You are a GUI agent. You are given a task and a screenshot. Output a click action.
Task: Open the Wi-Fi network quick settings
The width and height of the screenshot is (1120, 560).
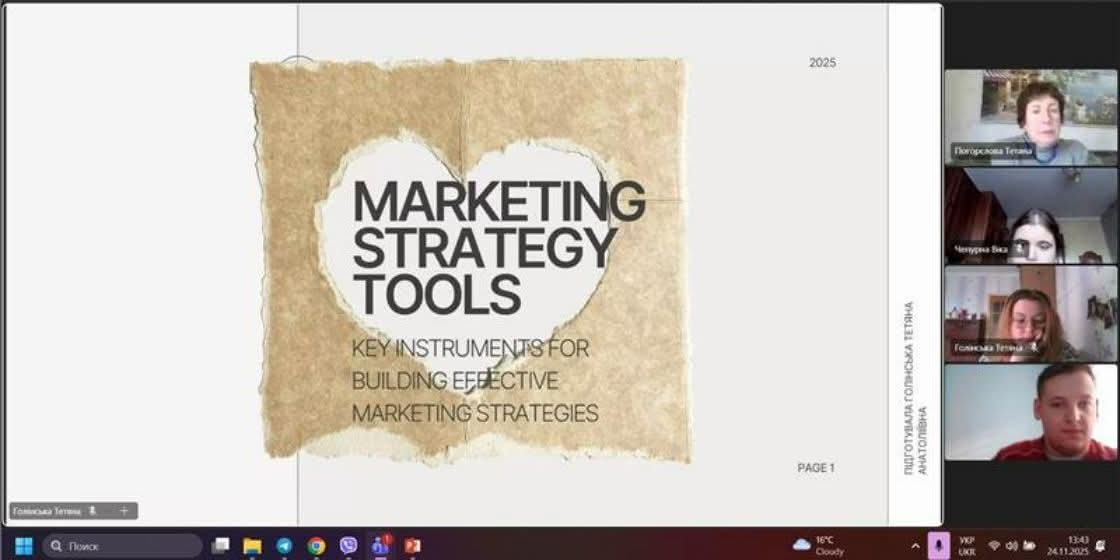(x=994, y=546)
